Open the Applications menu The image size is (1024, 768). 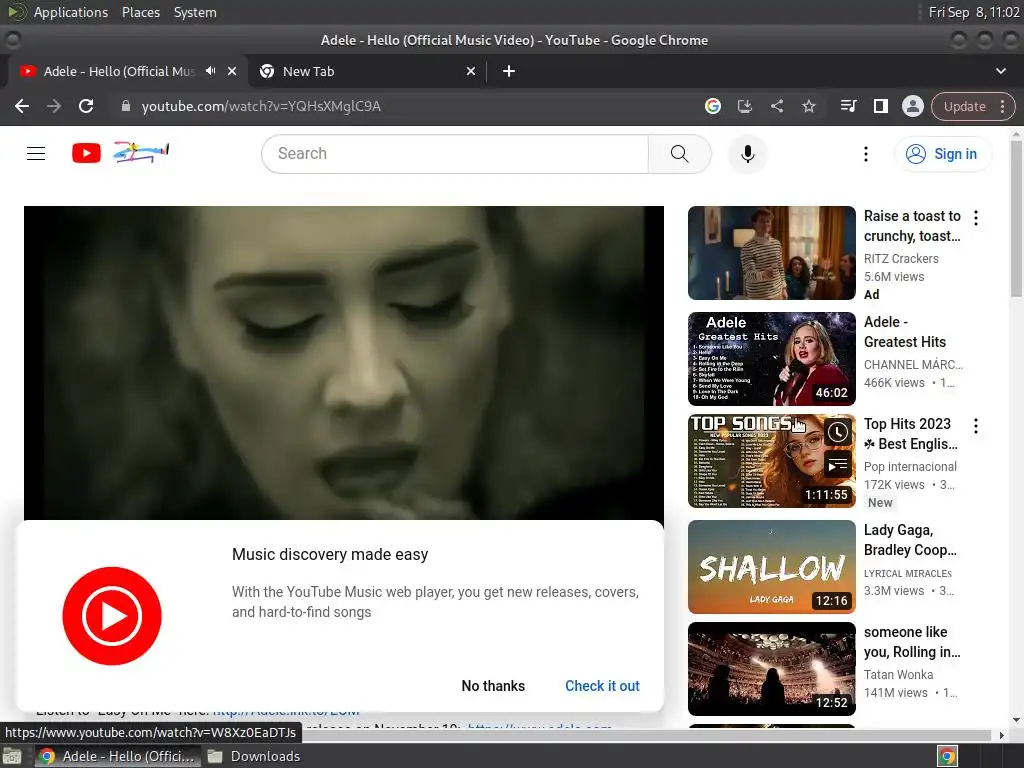point(71,12)
